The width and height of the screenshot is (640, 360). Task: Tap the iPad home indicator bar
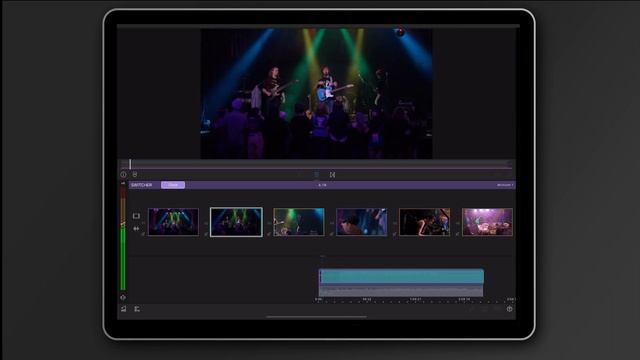tap(316, 316)
